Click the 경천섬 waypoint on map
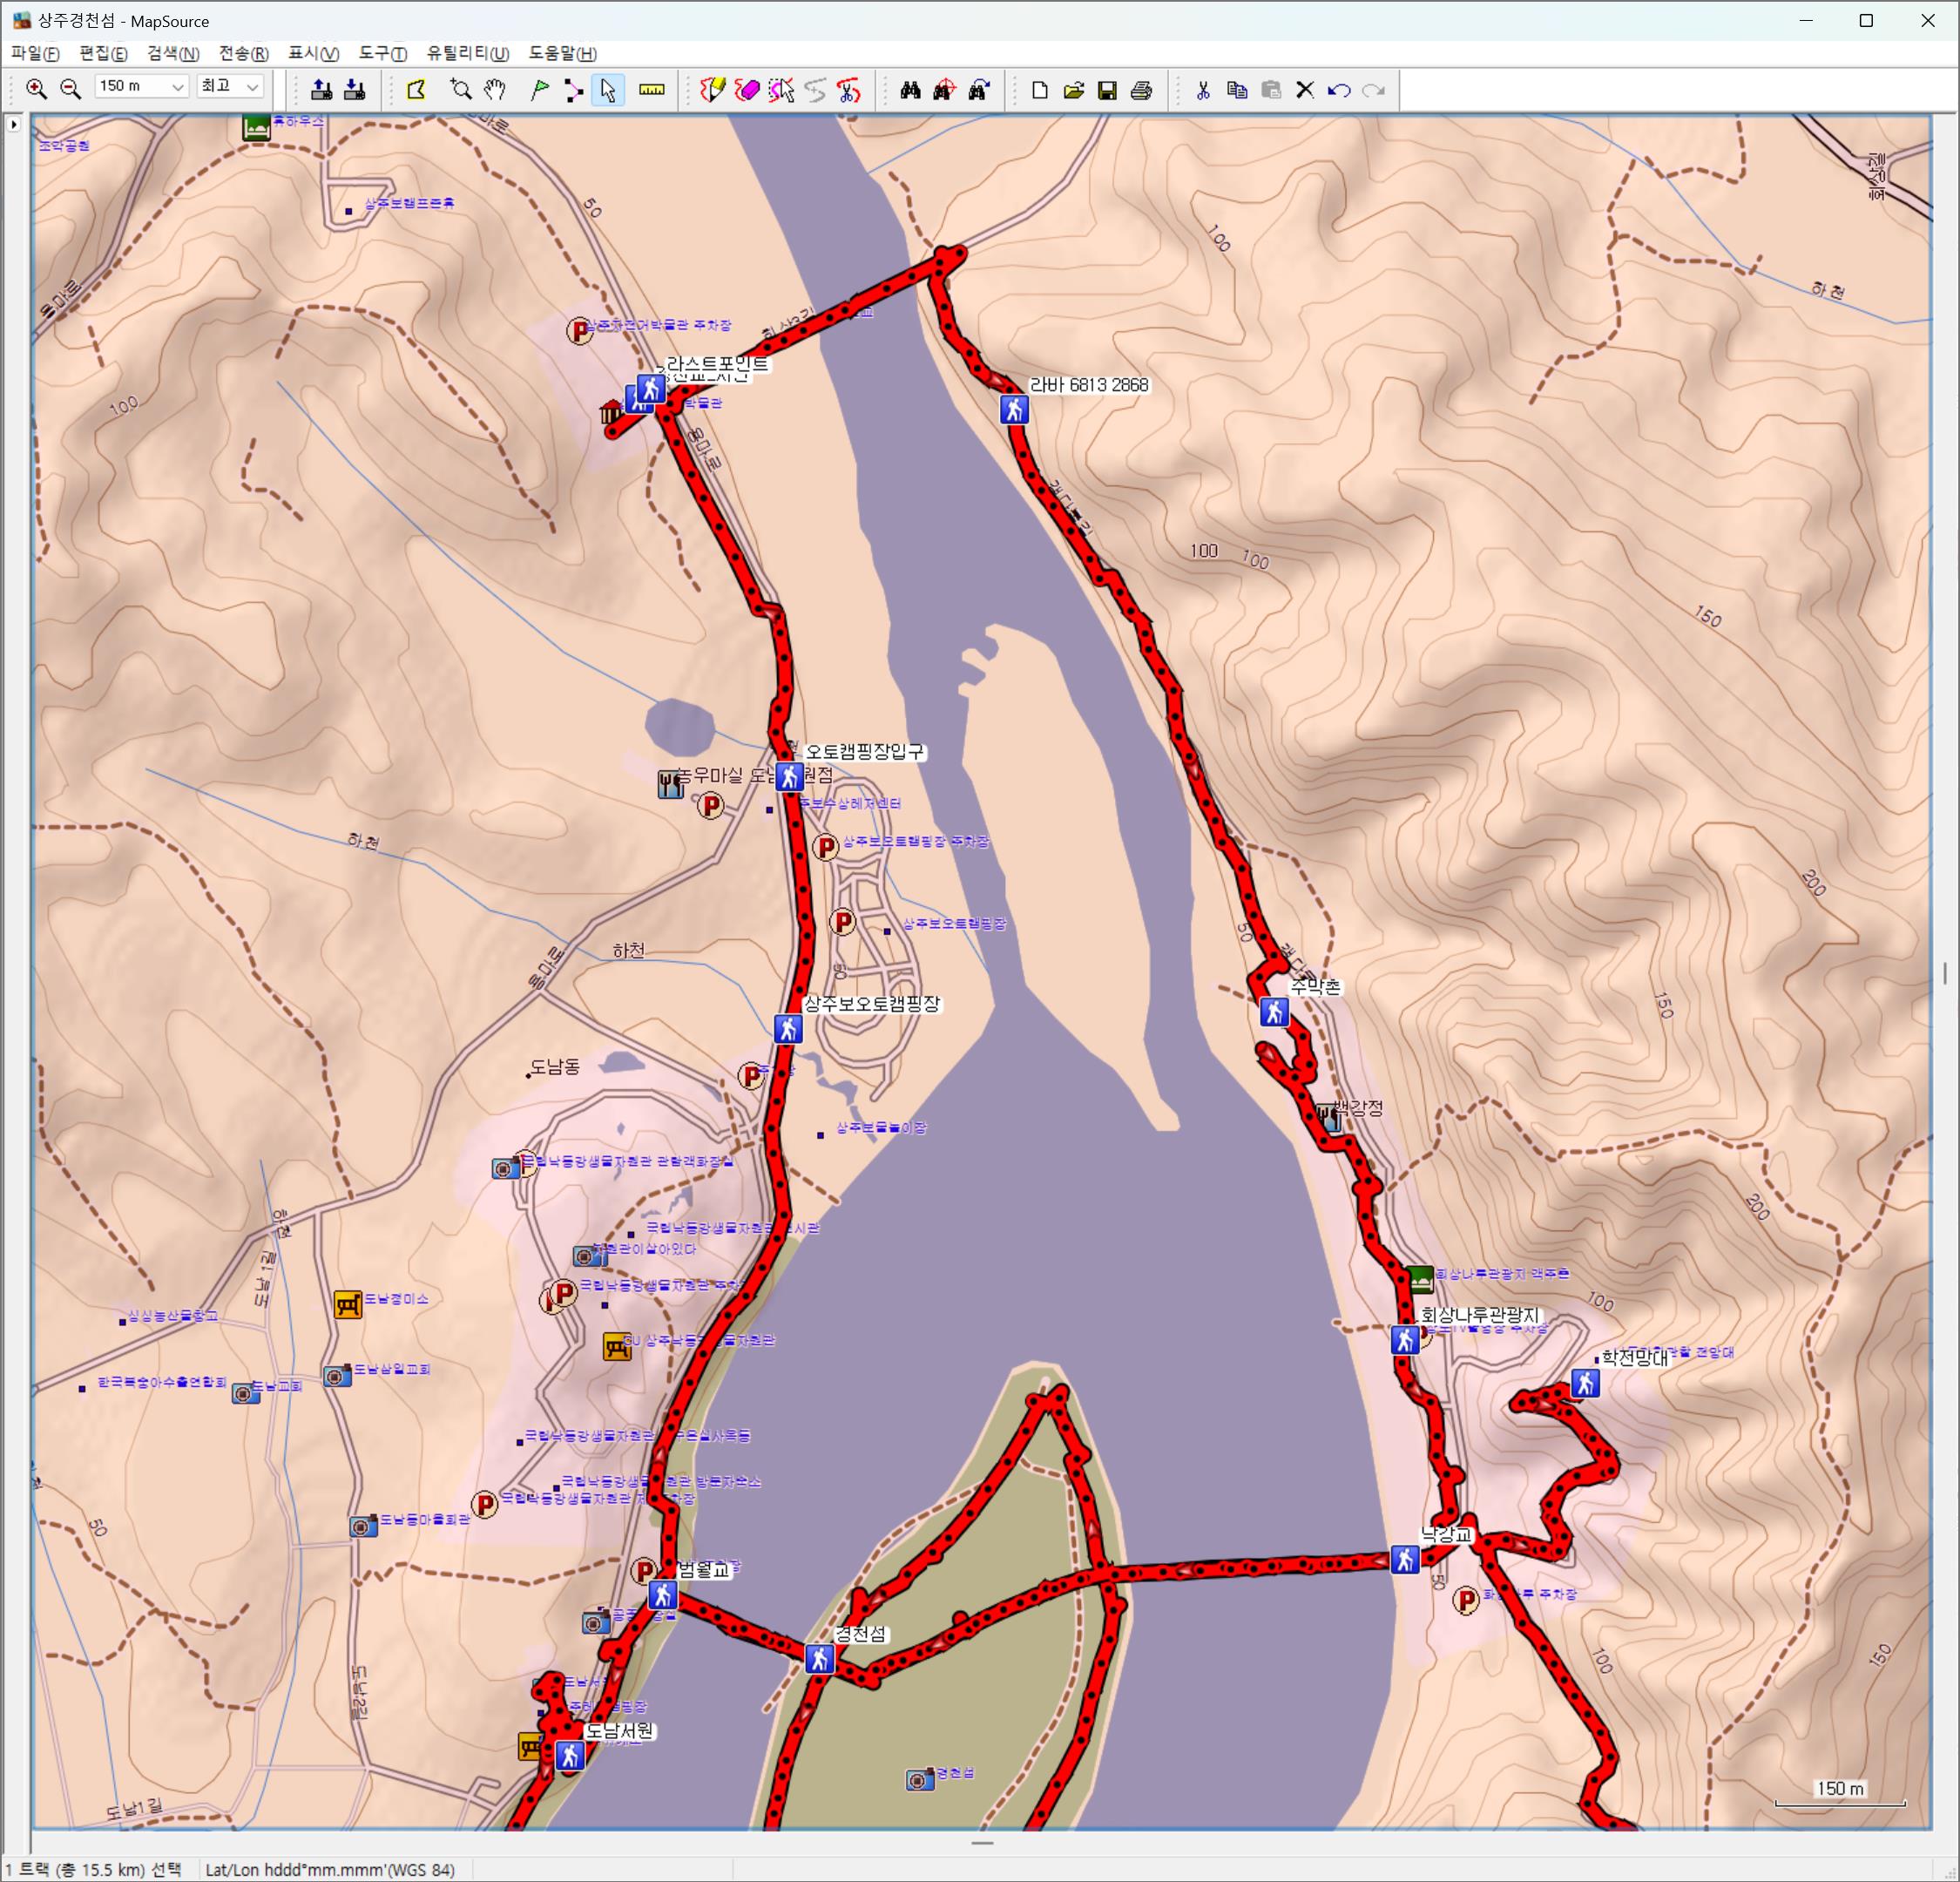Image resolution: width=1960 pixels, height=1882 pixels. (820, 1659)
